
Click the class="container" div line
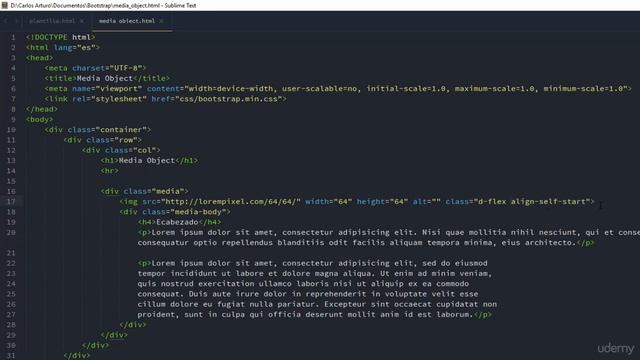(98, 130)
